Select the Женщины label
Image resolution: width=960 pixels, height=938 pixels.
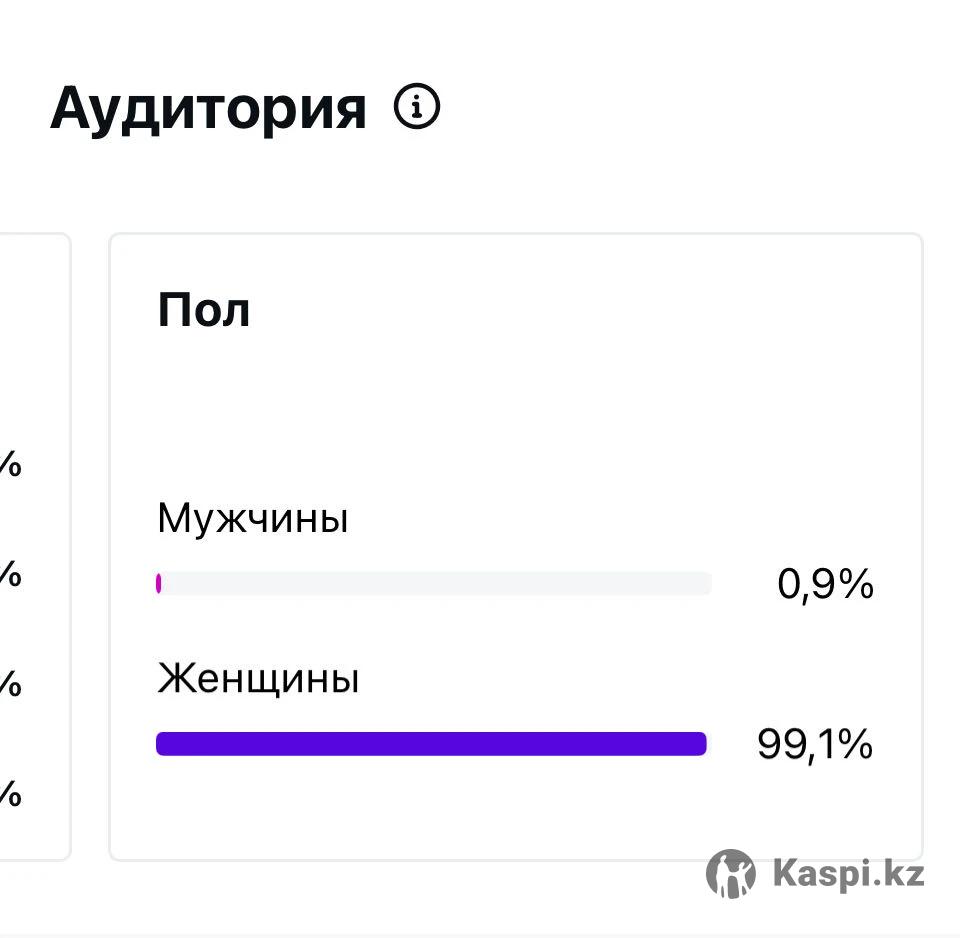pos(258,680)
